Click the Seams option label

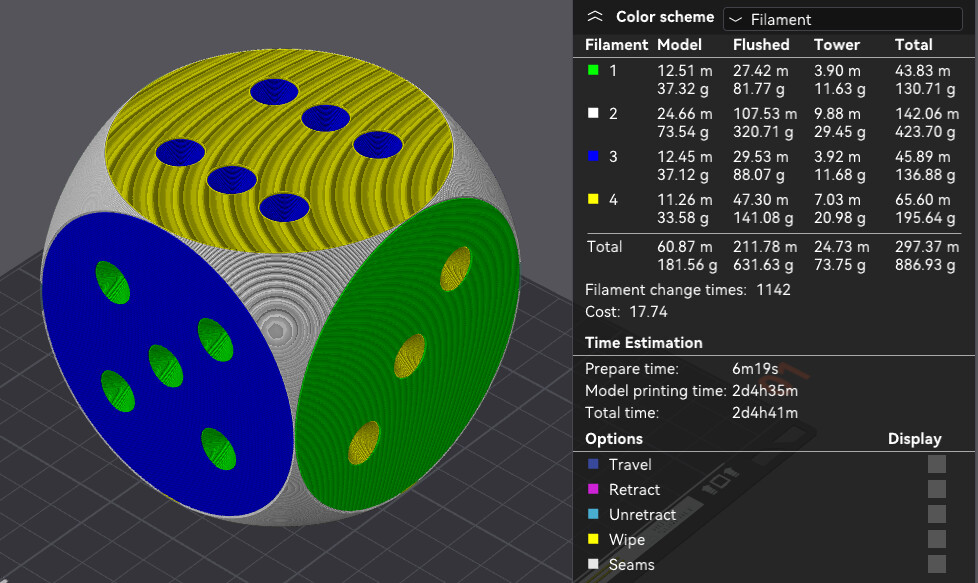click(631, 564)
